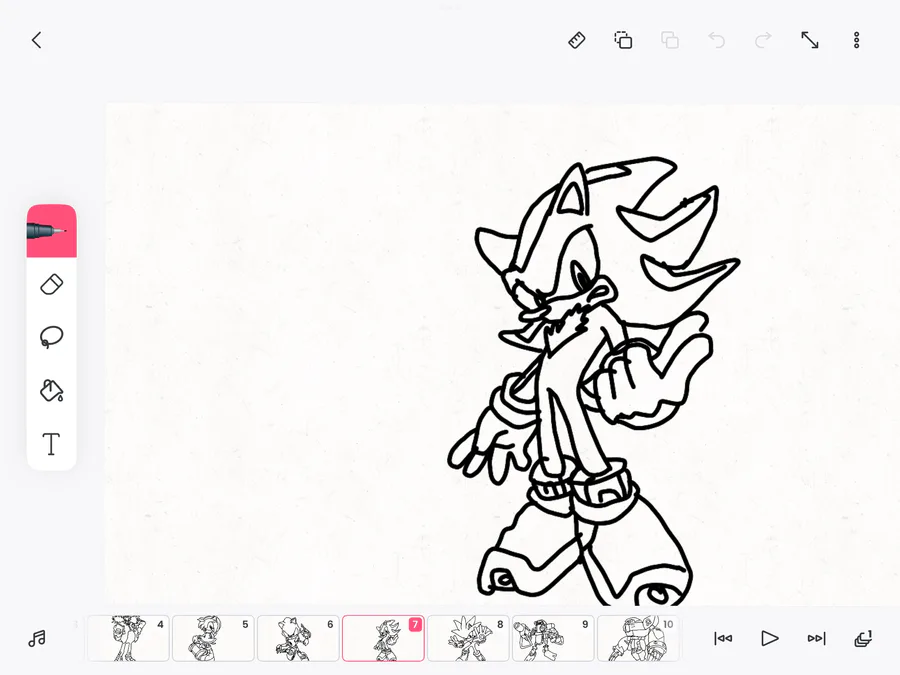900x675 pixels.
Task: Select the Lasso selection tool
Action: 52,337
